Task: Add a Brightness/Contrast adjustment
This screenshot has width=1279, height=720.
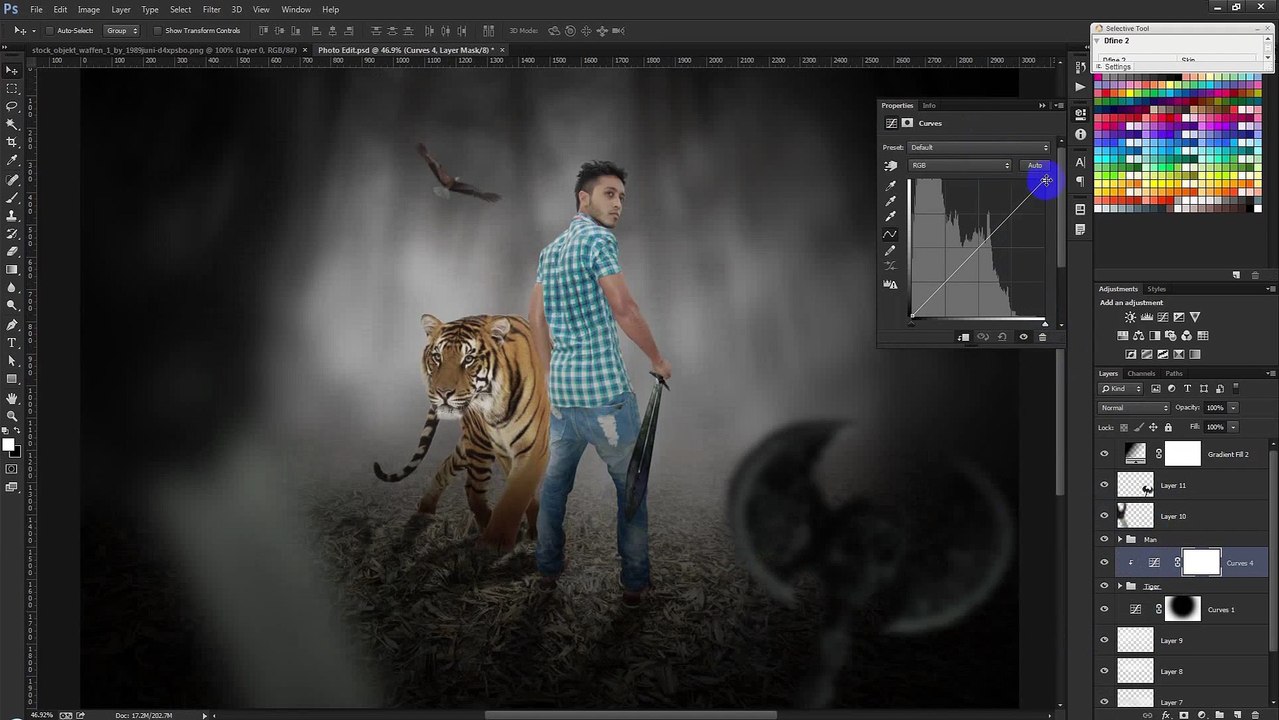Action: point(1130,317)
